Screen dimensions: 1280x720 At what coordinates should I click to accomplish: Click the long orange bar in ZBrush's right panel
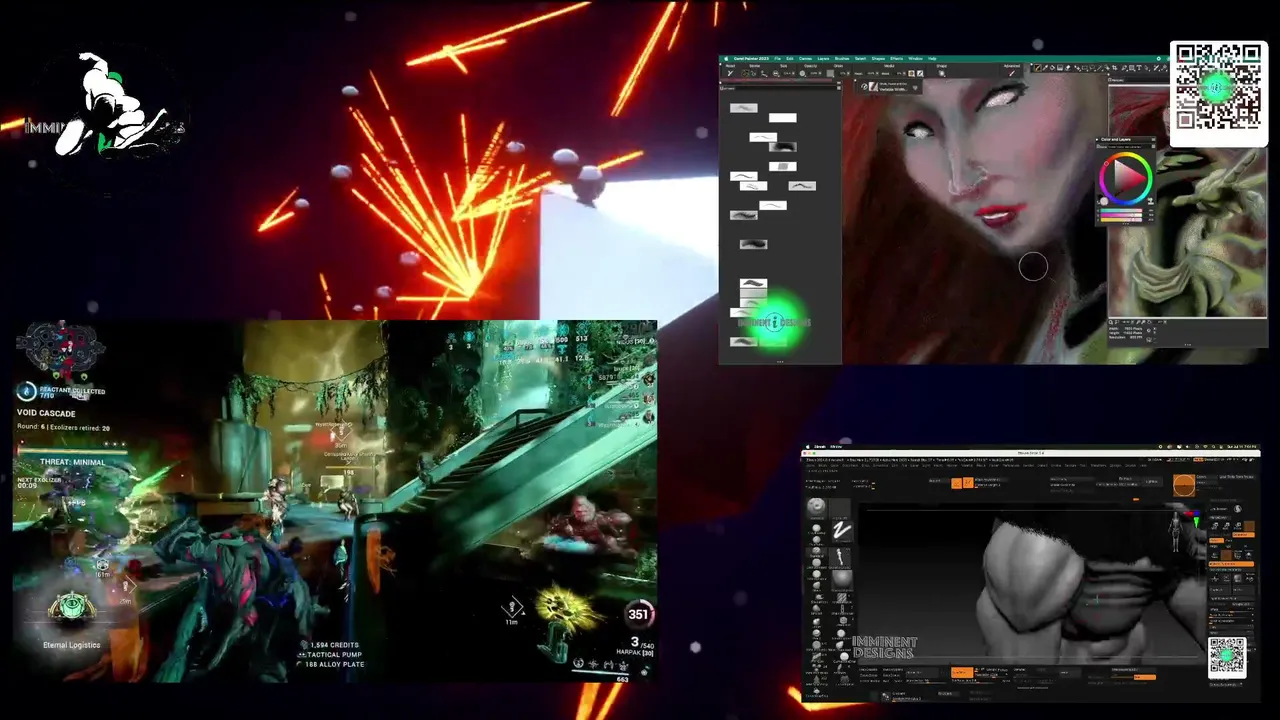click(1233, 565)
